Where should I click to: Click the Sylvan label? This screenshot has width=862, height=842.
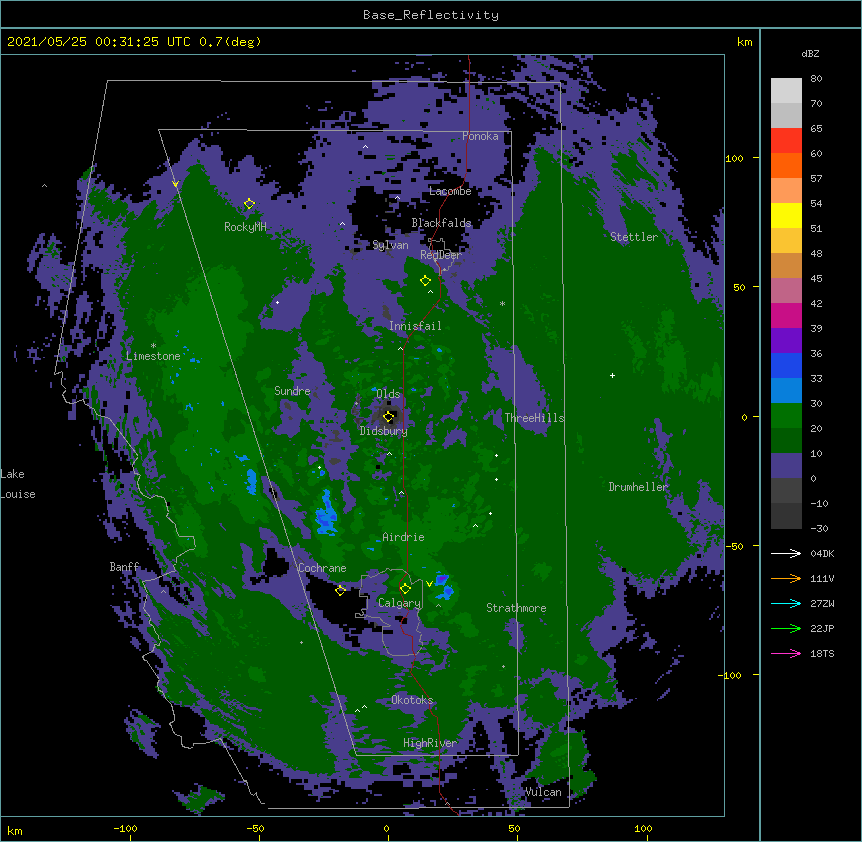coord(390,245)
